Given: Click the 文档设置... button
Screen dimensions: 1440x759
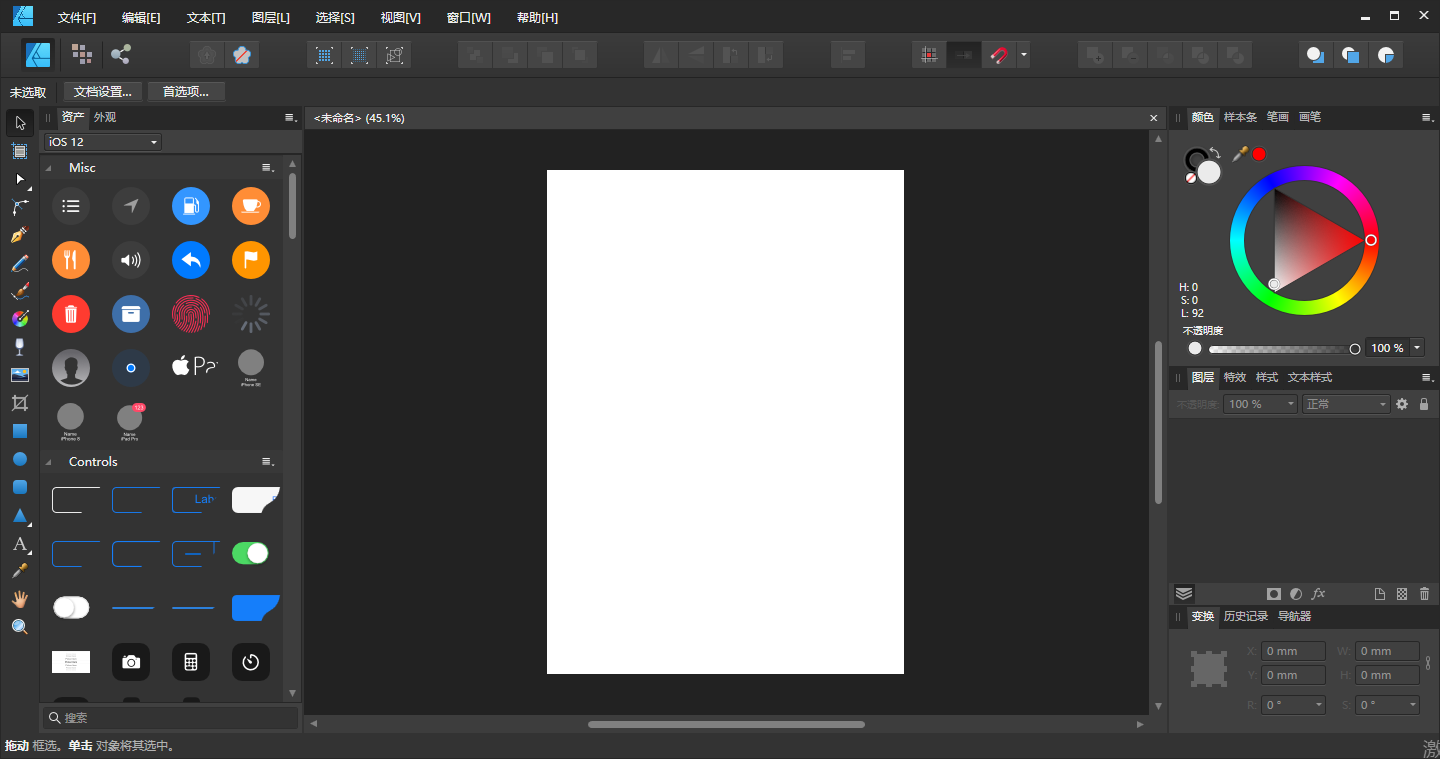Looking at the screenshot, I should pyautogui.click(x=103, y=92).
